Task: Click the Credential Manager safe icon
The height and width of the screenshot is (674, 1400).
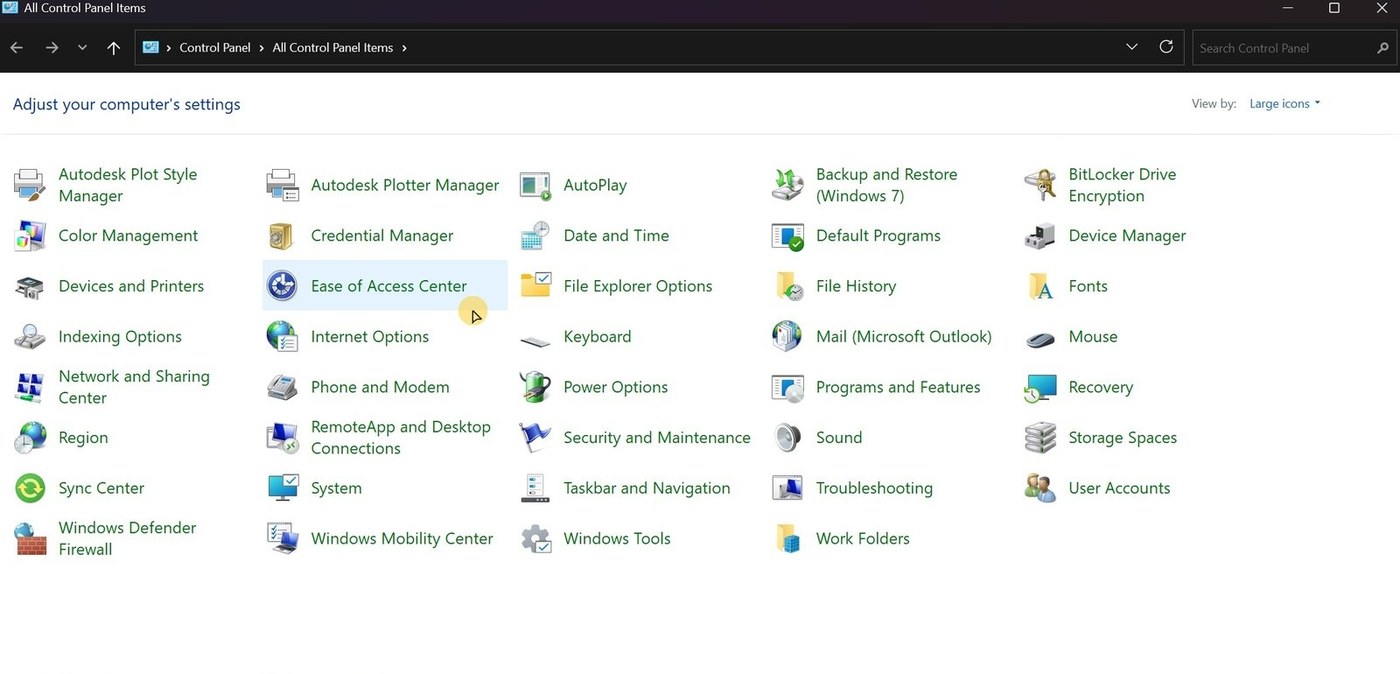Action: (282, 236)
